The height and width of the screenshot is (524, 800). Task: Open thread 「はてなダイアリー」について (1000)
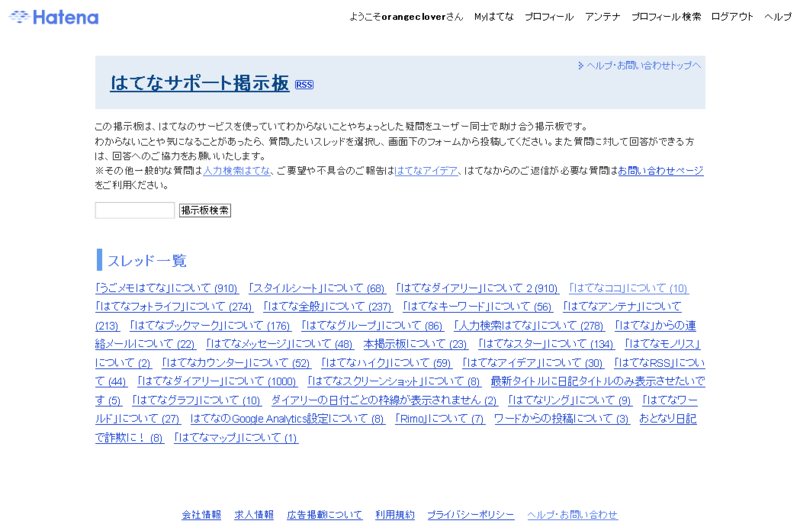click(217, 382)
